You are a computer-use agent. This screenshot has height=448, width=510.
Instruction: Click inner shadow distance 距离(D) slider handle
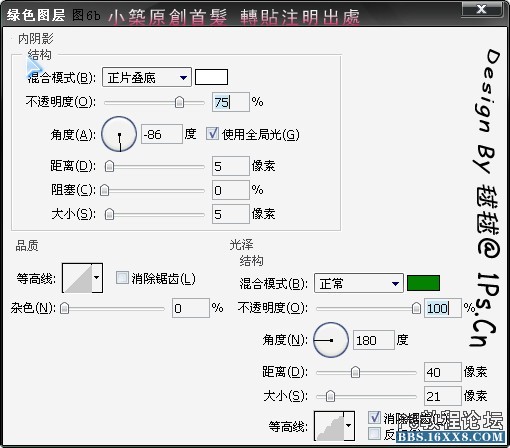(109, 166)
